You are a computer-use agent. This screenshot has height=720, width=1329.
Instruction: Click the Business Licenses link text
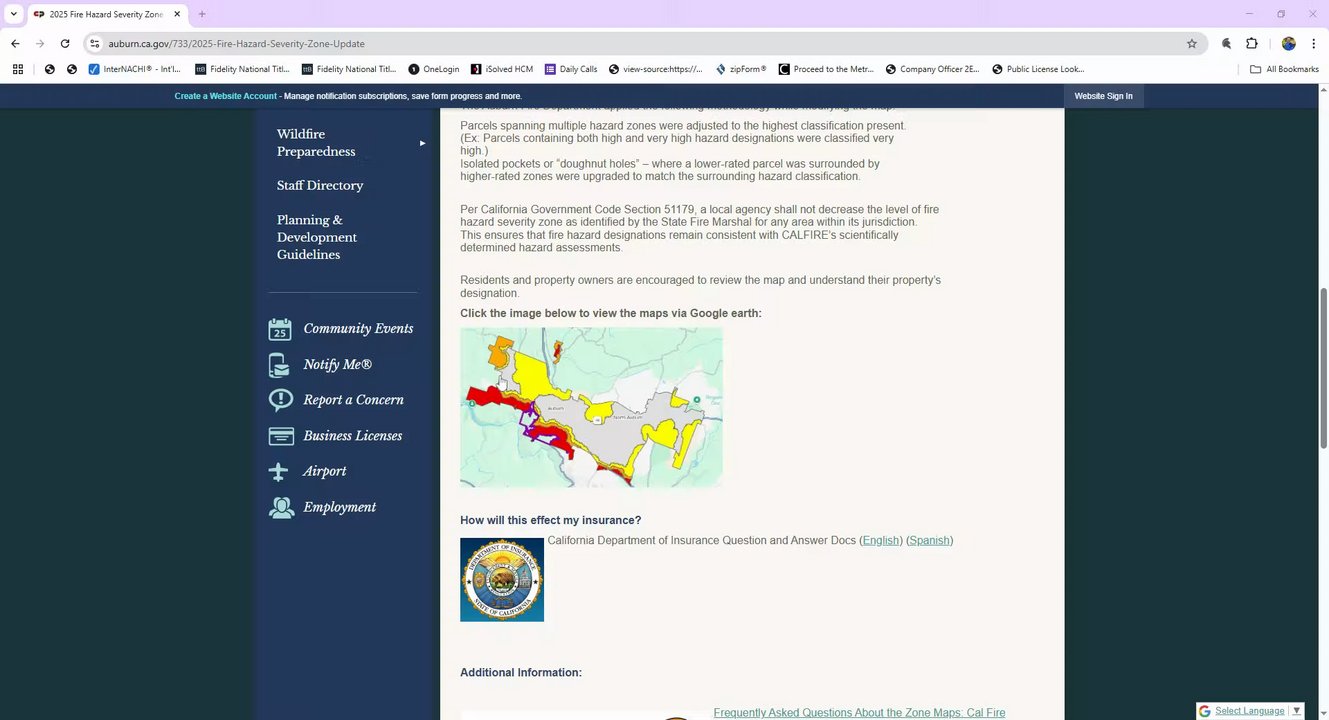point(353,436)
